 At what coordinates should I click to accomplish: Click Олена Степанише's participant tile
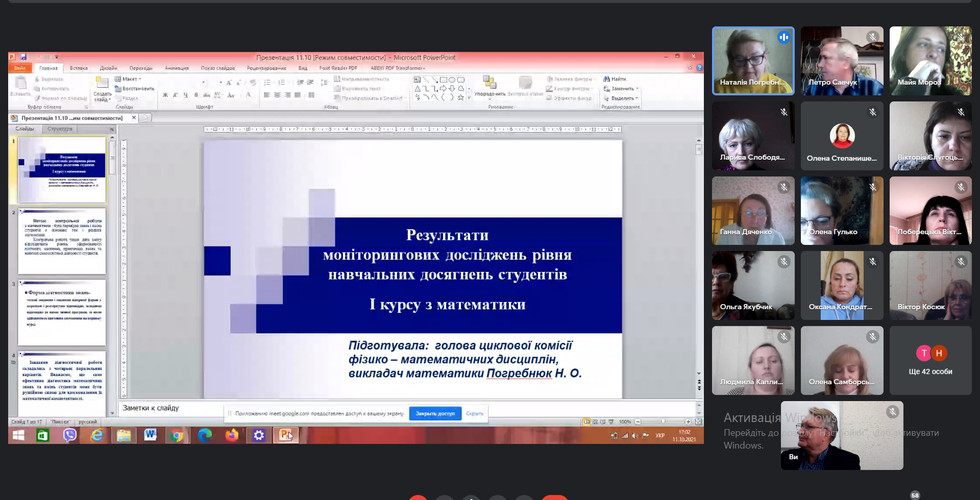[x=842, y=136]
